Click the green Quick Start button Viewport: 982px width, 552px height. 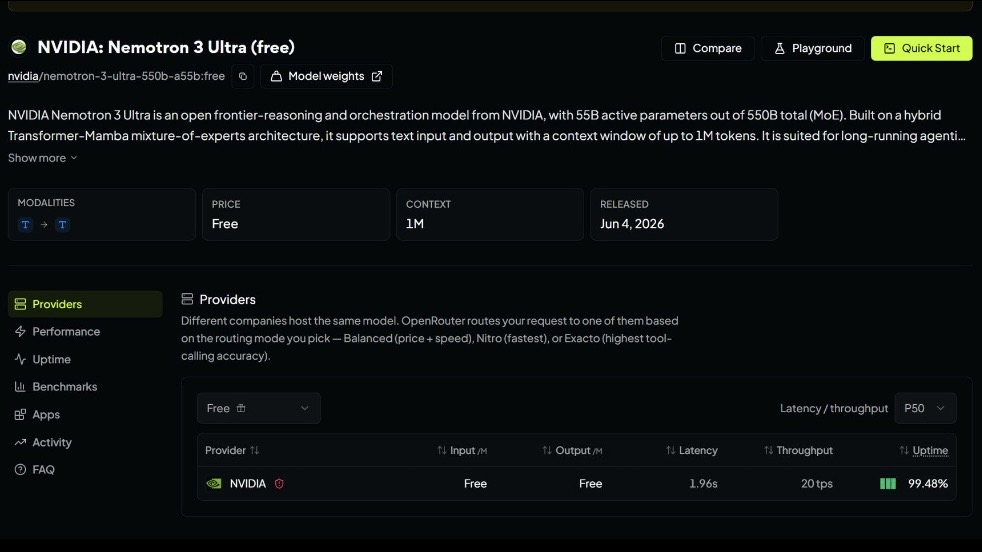921,48
